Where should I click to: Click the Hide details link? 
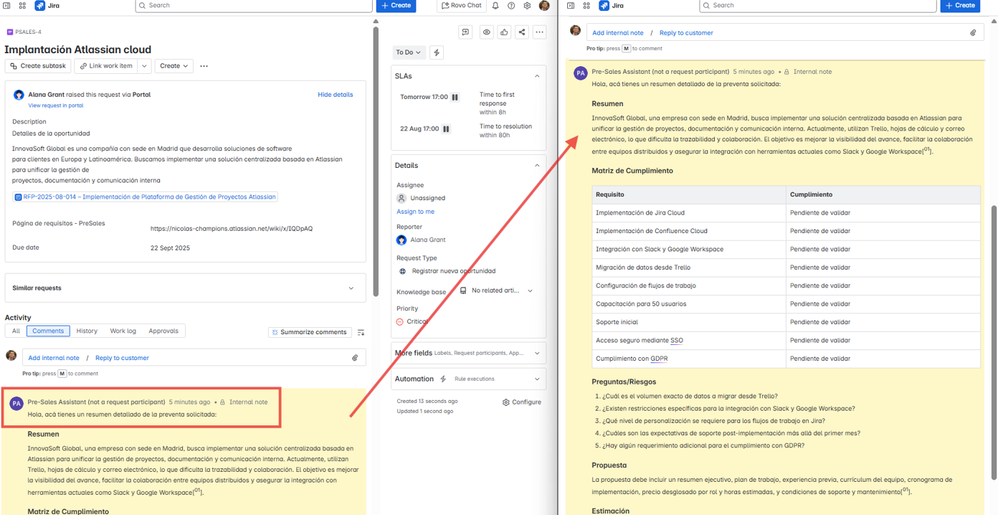tap(335, 94)
